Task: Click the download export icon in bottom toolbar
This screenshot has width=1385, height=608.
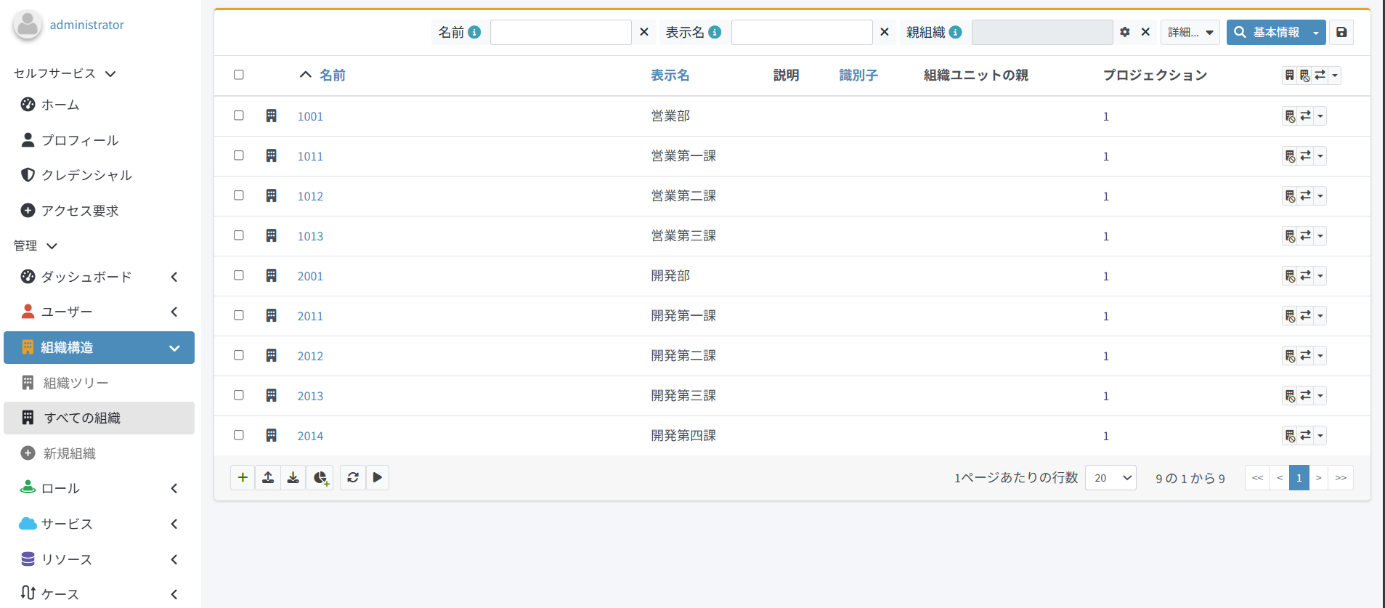Action: click(x=293, y=478)
